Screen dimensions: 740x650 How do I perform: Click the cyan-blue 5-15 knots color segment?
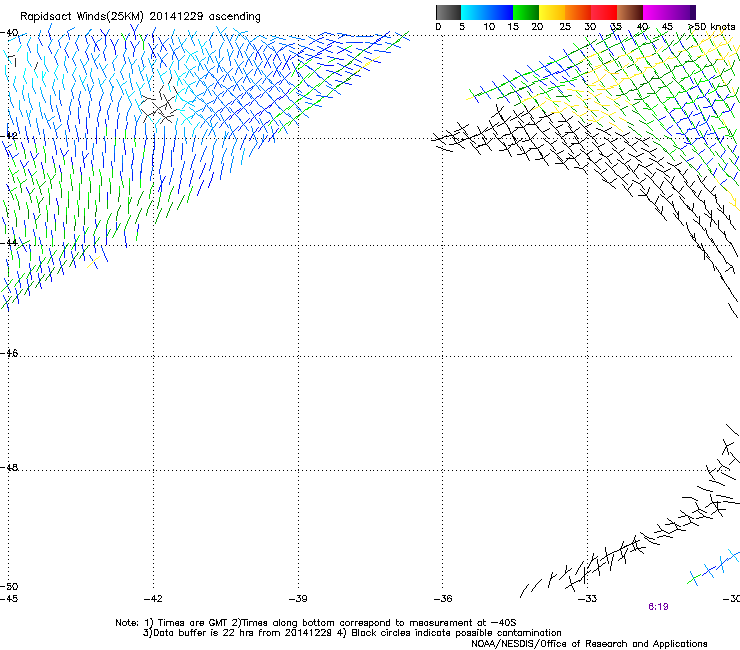coord(487,12)
